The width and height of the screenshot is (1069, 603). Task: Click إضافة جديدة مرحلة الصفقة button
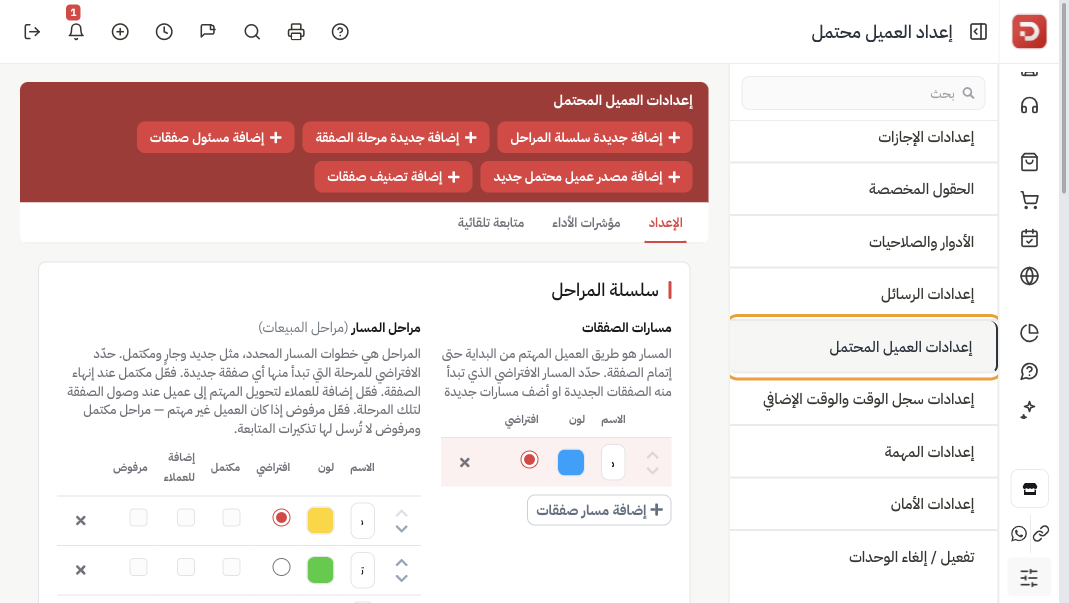[395, 138]
